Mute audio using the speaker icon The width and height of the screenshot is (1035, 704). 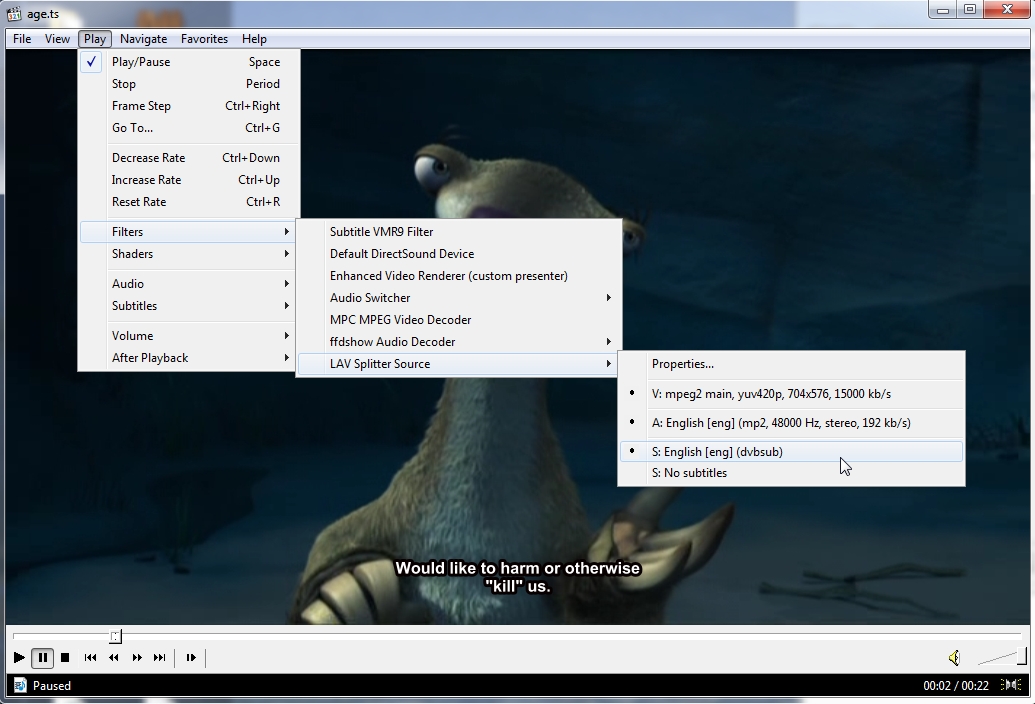(x=954, y=657)
